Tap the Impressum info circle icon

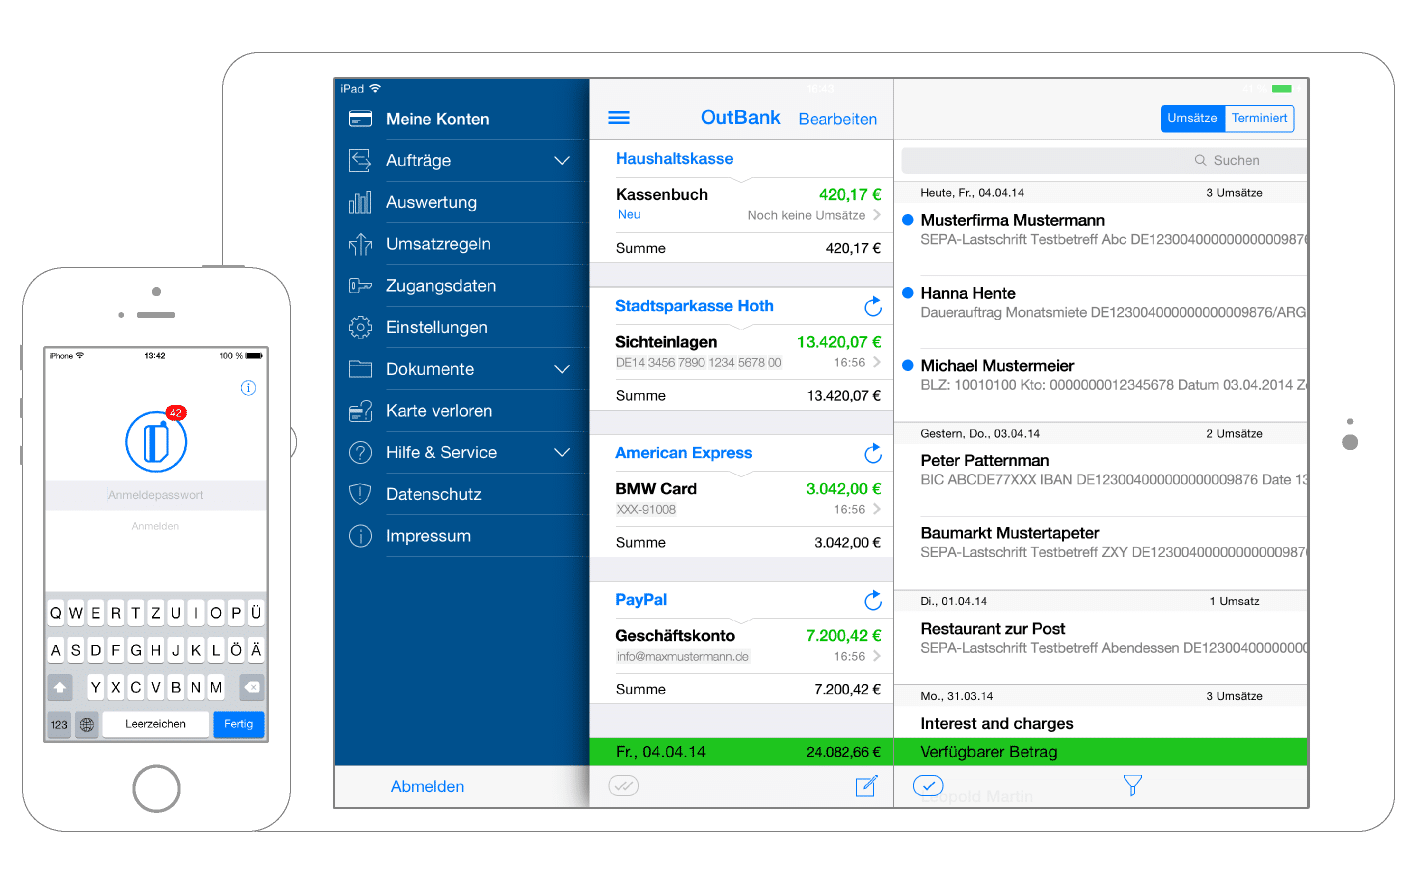[x=360, y=536]
